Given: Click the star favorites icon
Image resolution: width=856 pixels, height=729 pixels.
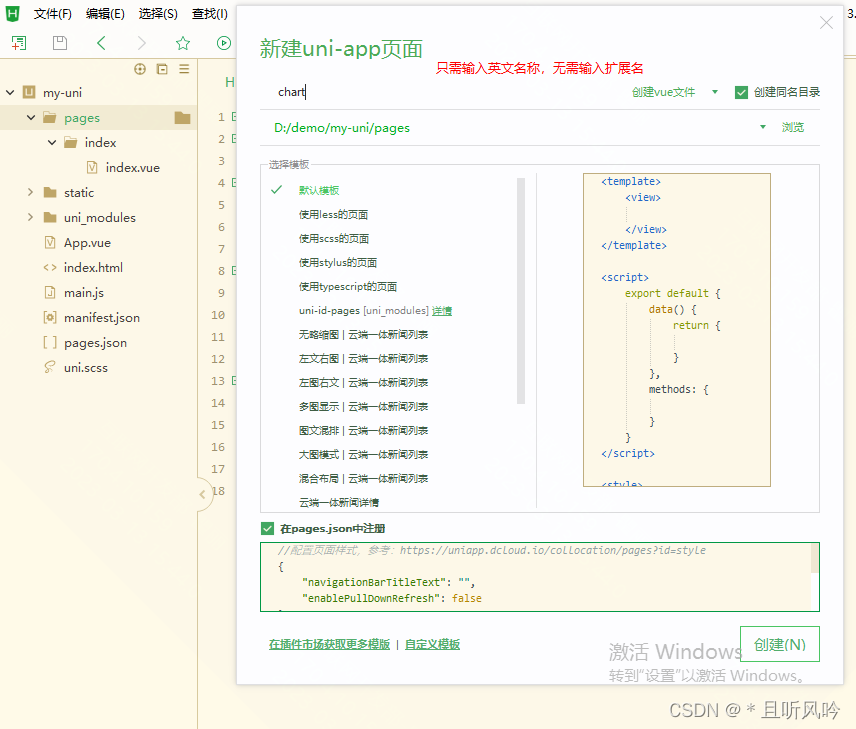Looking at the screenshot, I should (183, 43).
